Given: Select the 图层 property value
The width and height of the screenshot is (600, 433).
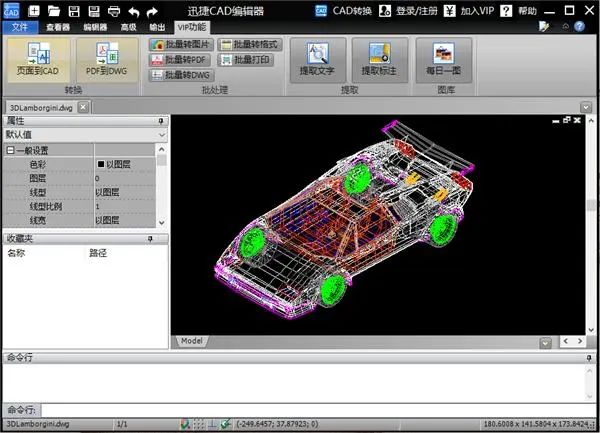Looking at the screenshot, I should (125, 178).
